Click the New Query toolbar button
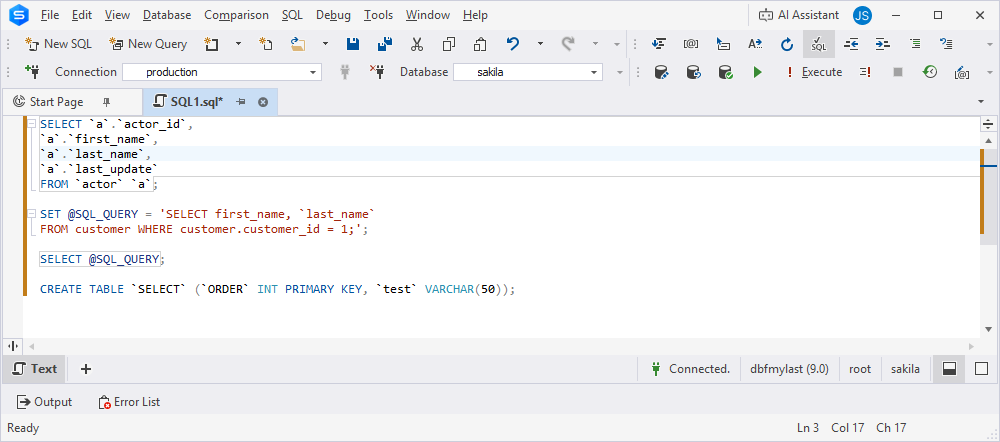This screenshot has width=1000, height=442. coord(148,44)
